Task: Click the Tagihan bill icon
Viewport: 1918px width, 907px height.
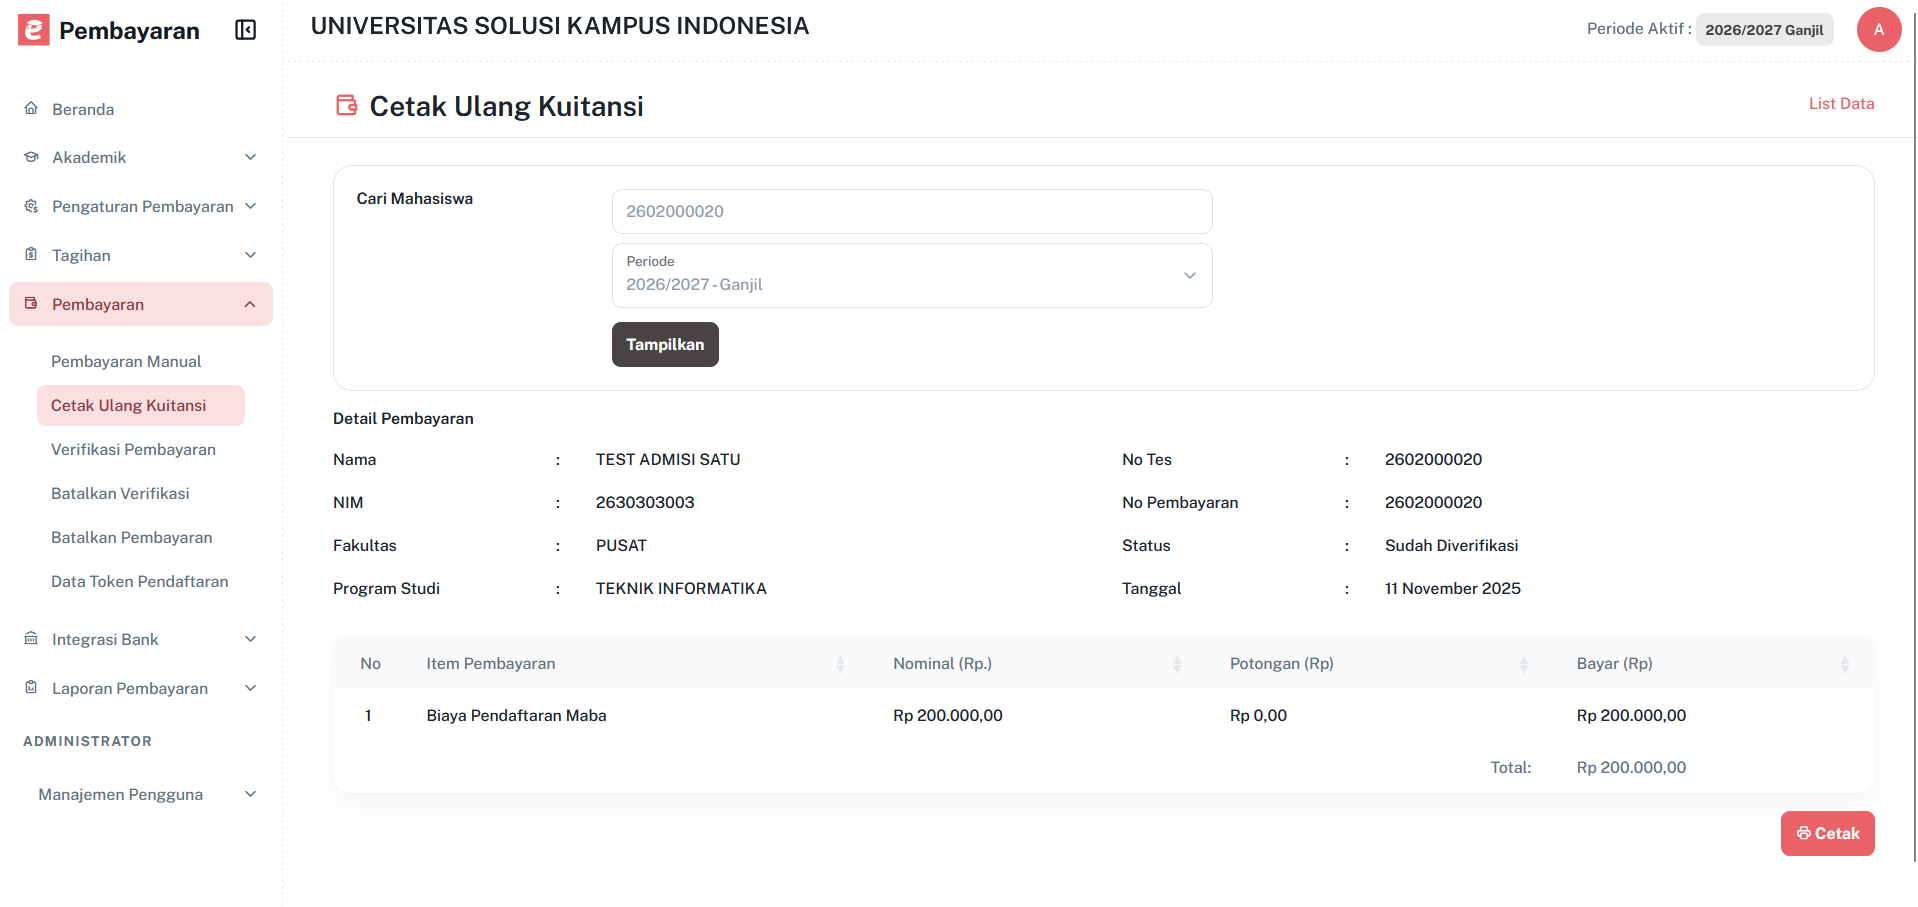Action: [x=31, y=254]
